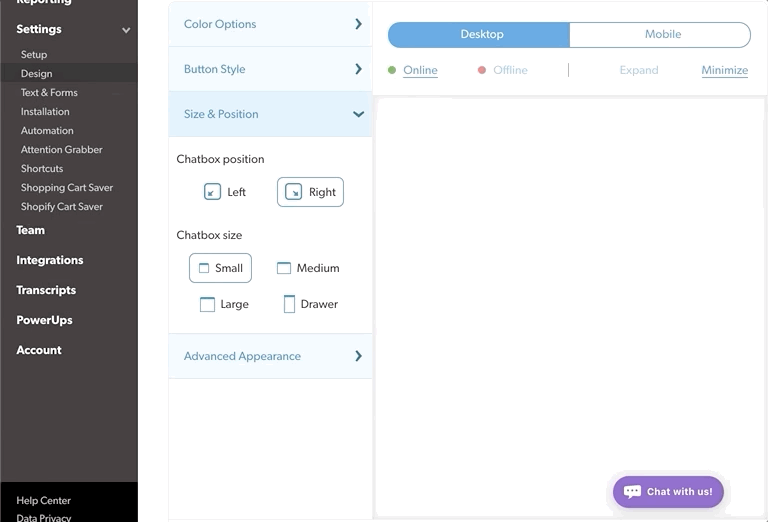Screen dimensions: 768x522
Task: Choose the Small chatbox size label
Action: (x=229, y=268)
